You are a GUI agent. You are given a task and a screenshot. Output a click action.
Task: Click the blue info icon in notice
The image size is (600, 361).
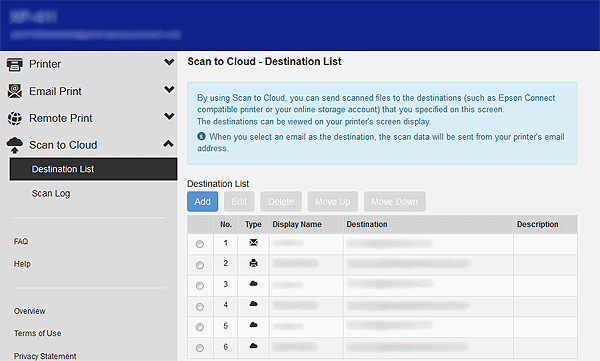201,136
